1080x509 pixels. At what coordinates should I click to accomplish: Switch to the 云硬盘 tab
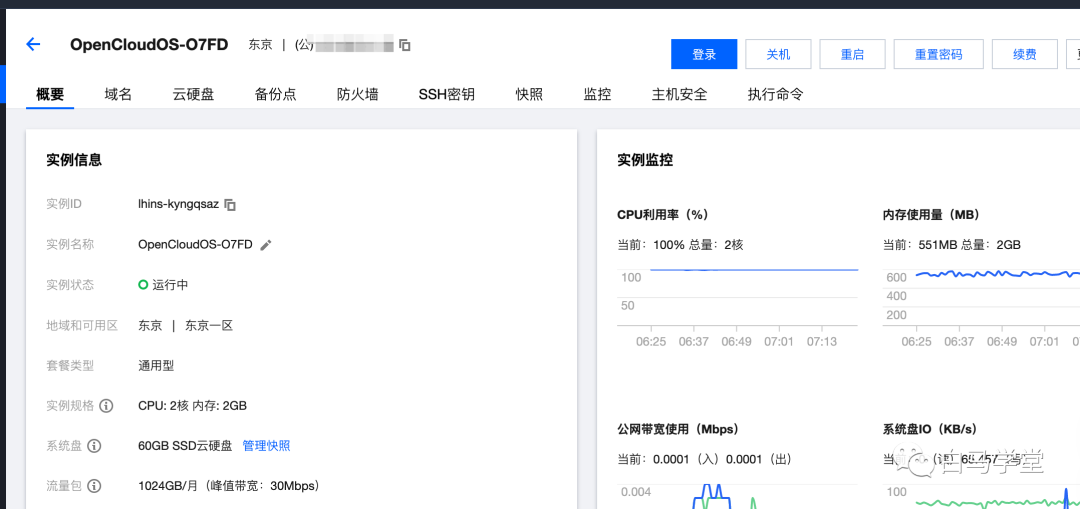pyautogui.click(x=193, y=94)
